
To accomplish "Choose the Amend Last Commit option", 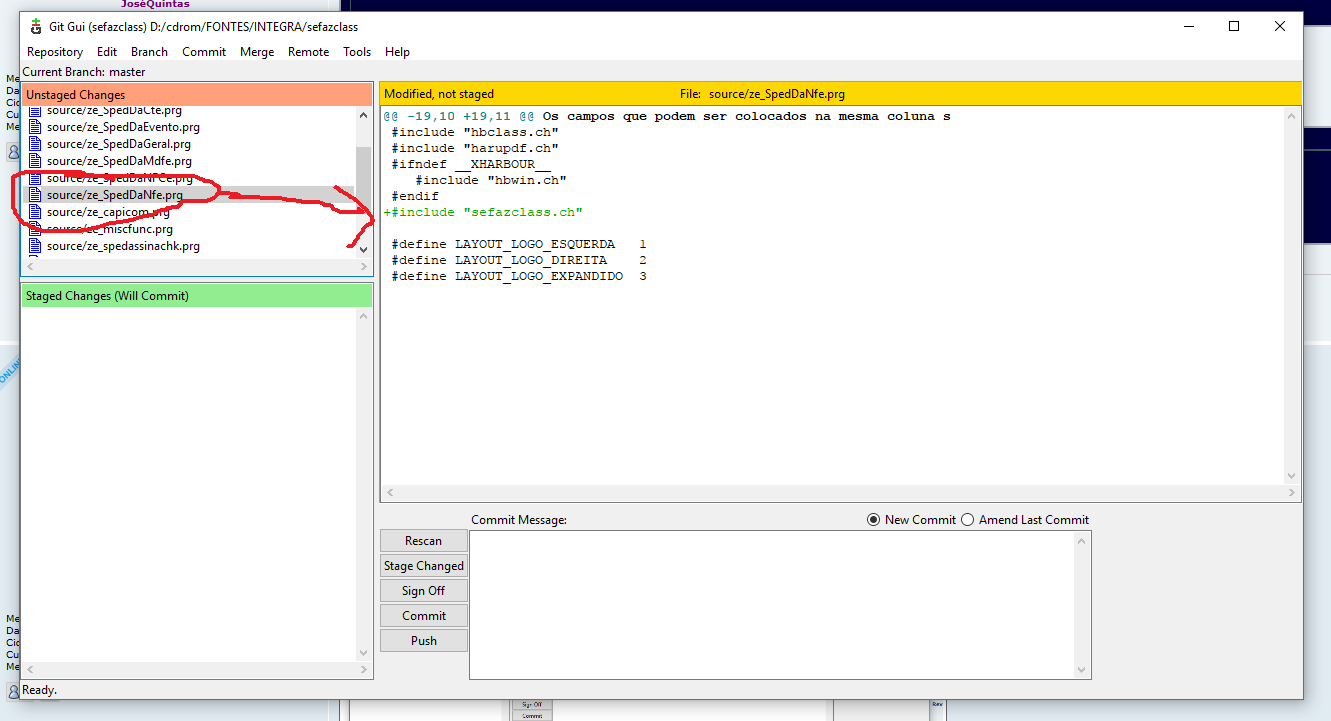I will (967, 520).
